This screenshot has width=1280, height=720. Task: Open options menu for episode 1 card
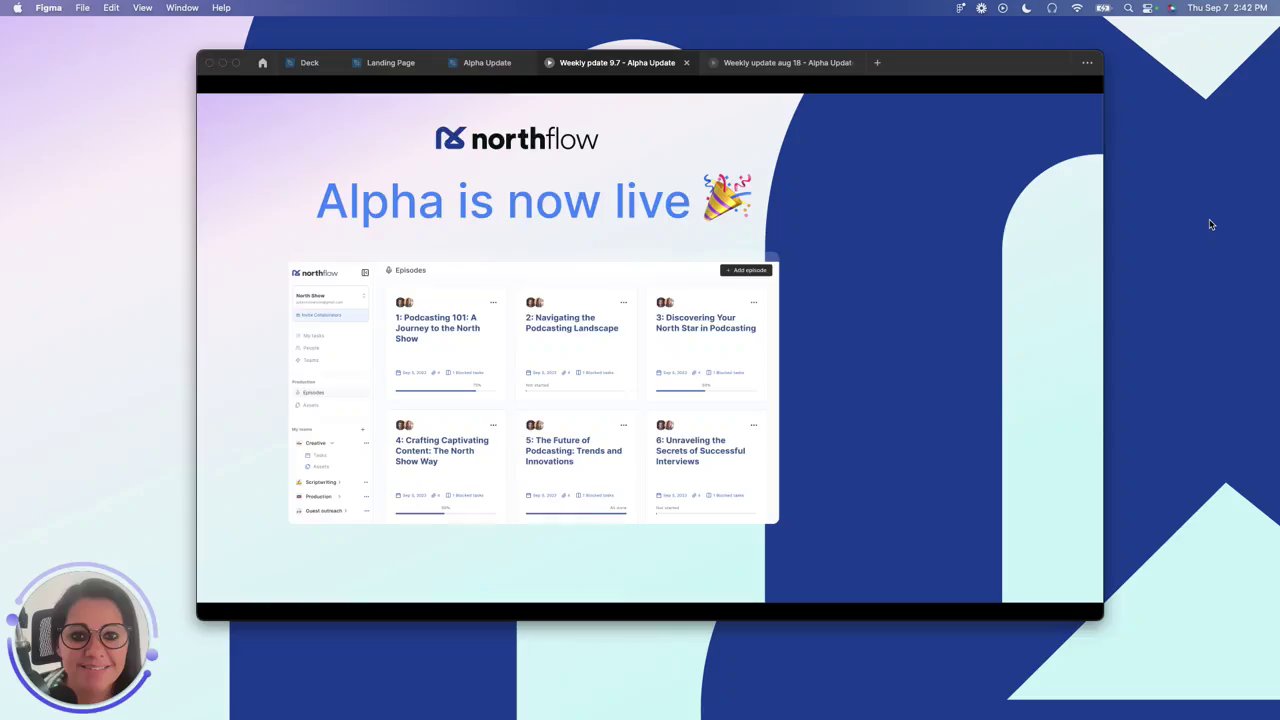[x=493, y=302]
